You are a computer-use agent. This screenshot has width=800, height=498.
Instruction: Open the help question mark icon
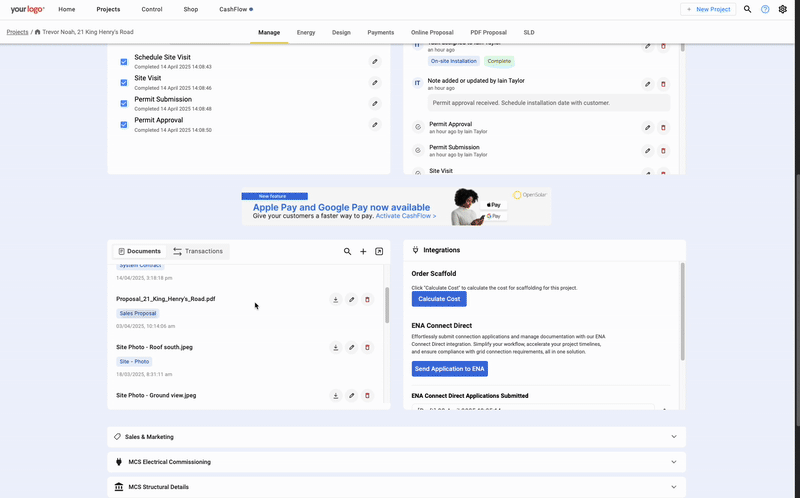[765, 9]
